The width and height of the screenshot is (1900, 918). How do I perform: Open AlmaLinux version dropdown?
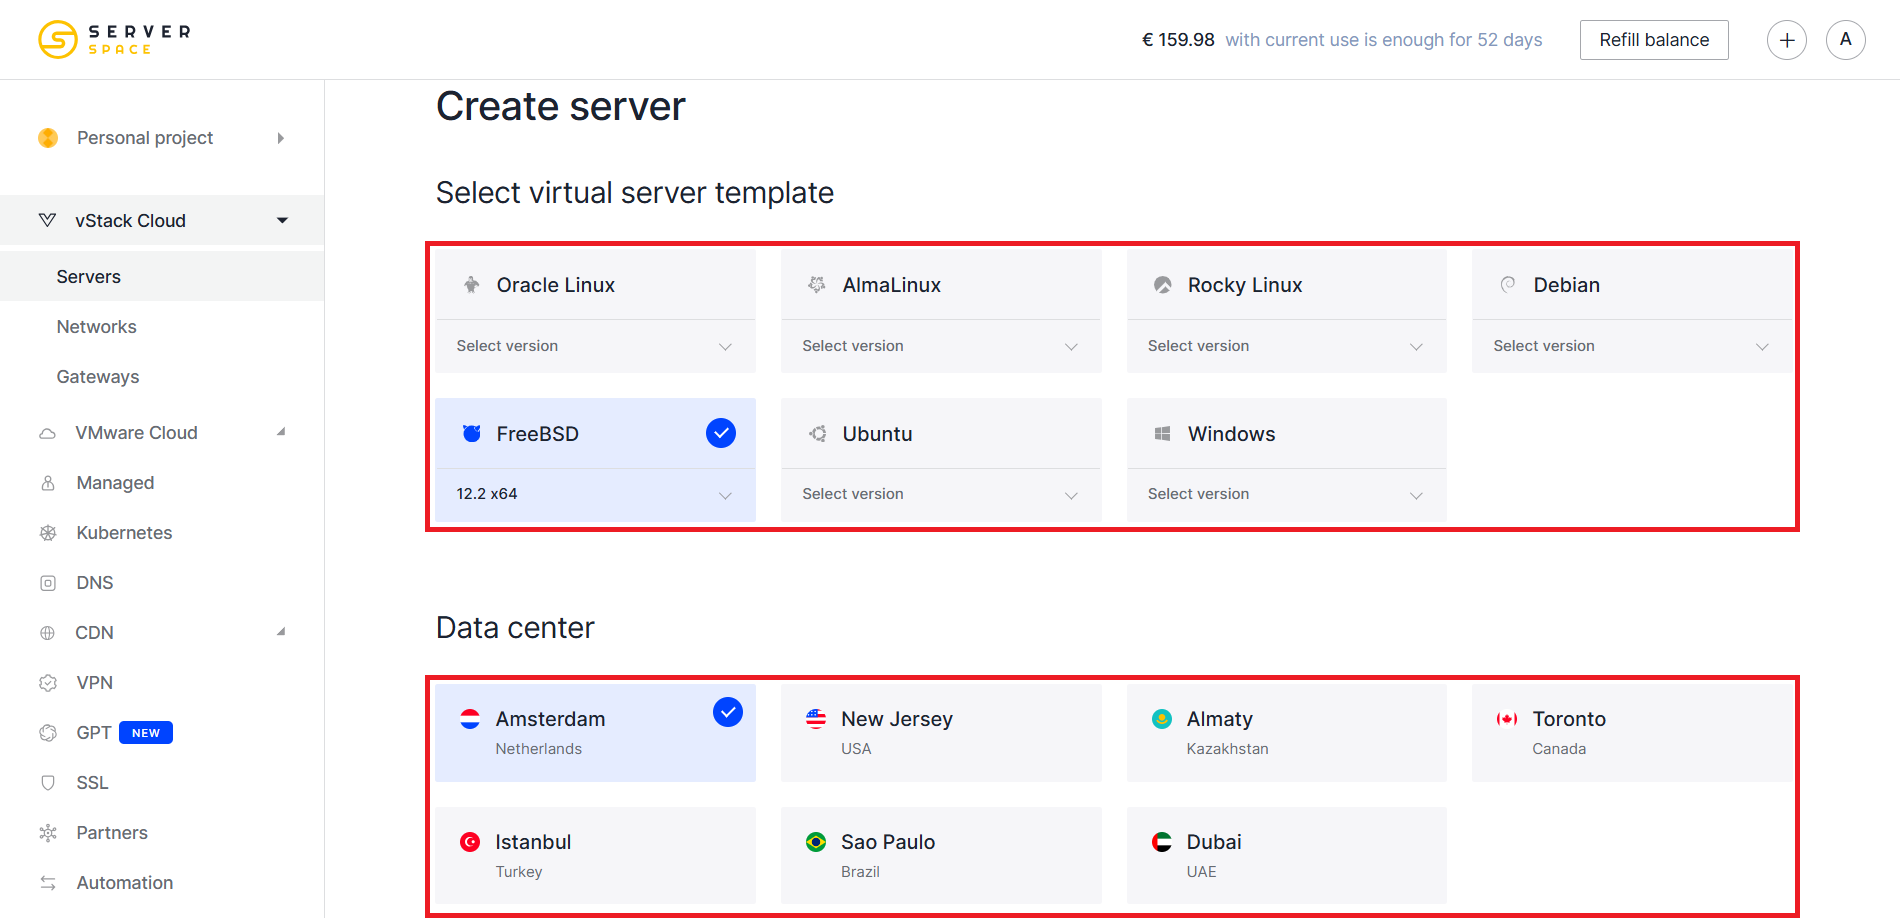pos(941,346)
